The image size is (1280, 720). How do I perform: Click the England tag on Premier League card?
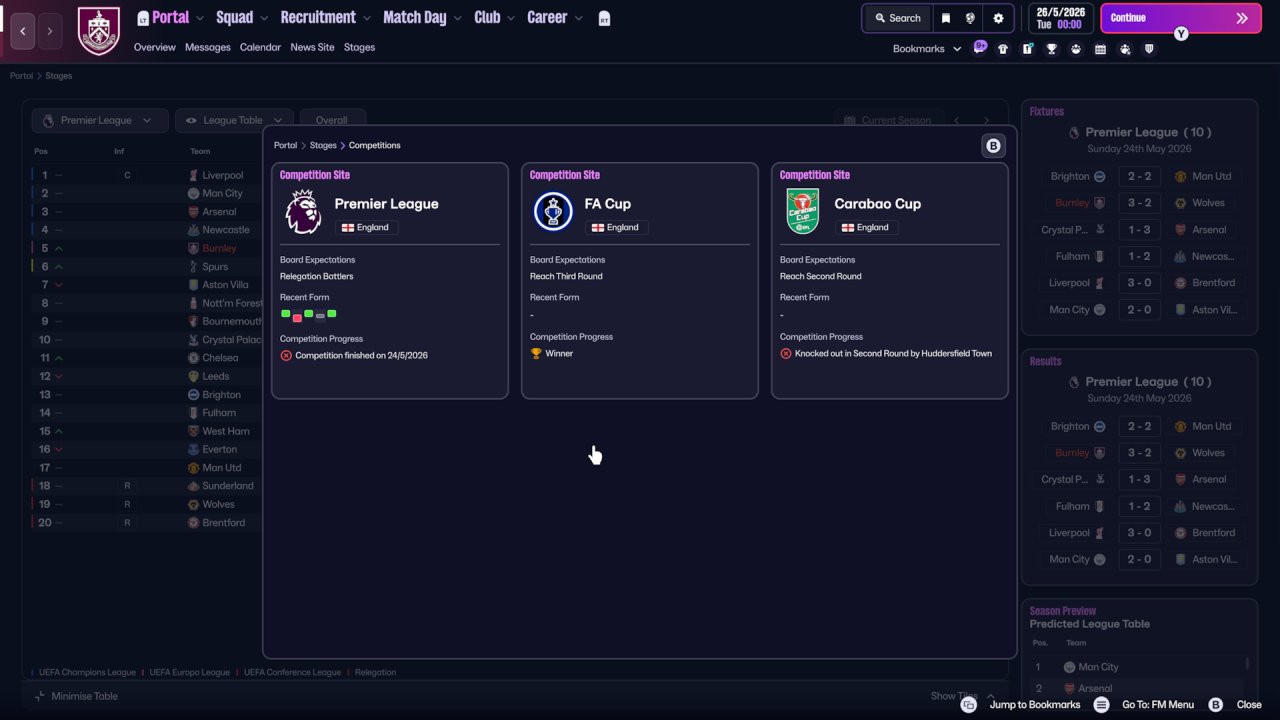(x=365, y=227)
